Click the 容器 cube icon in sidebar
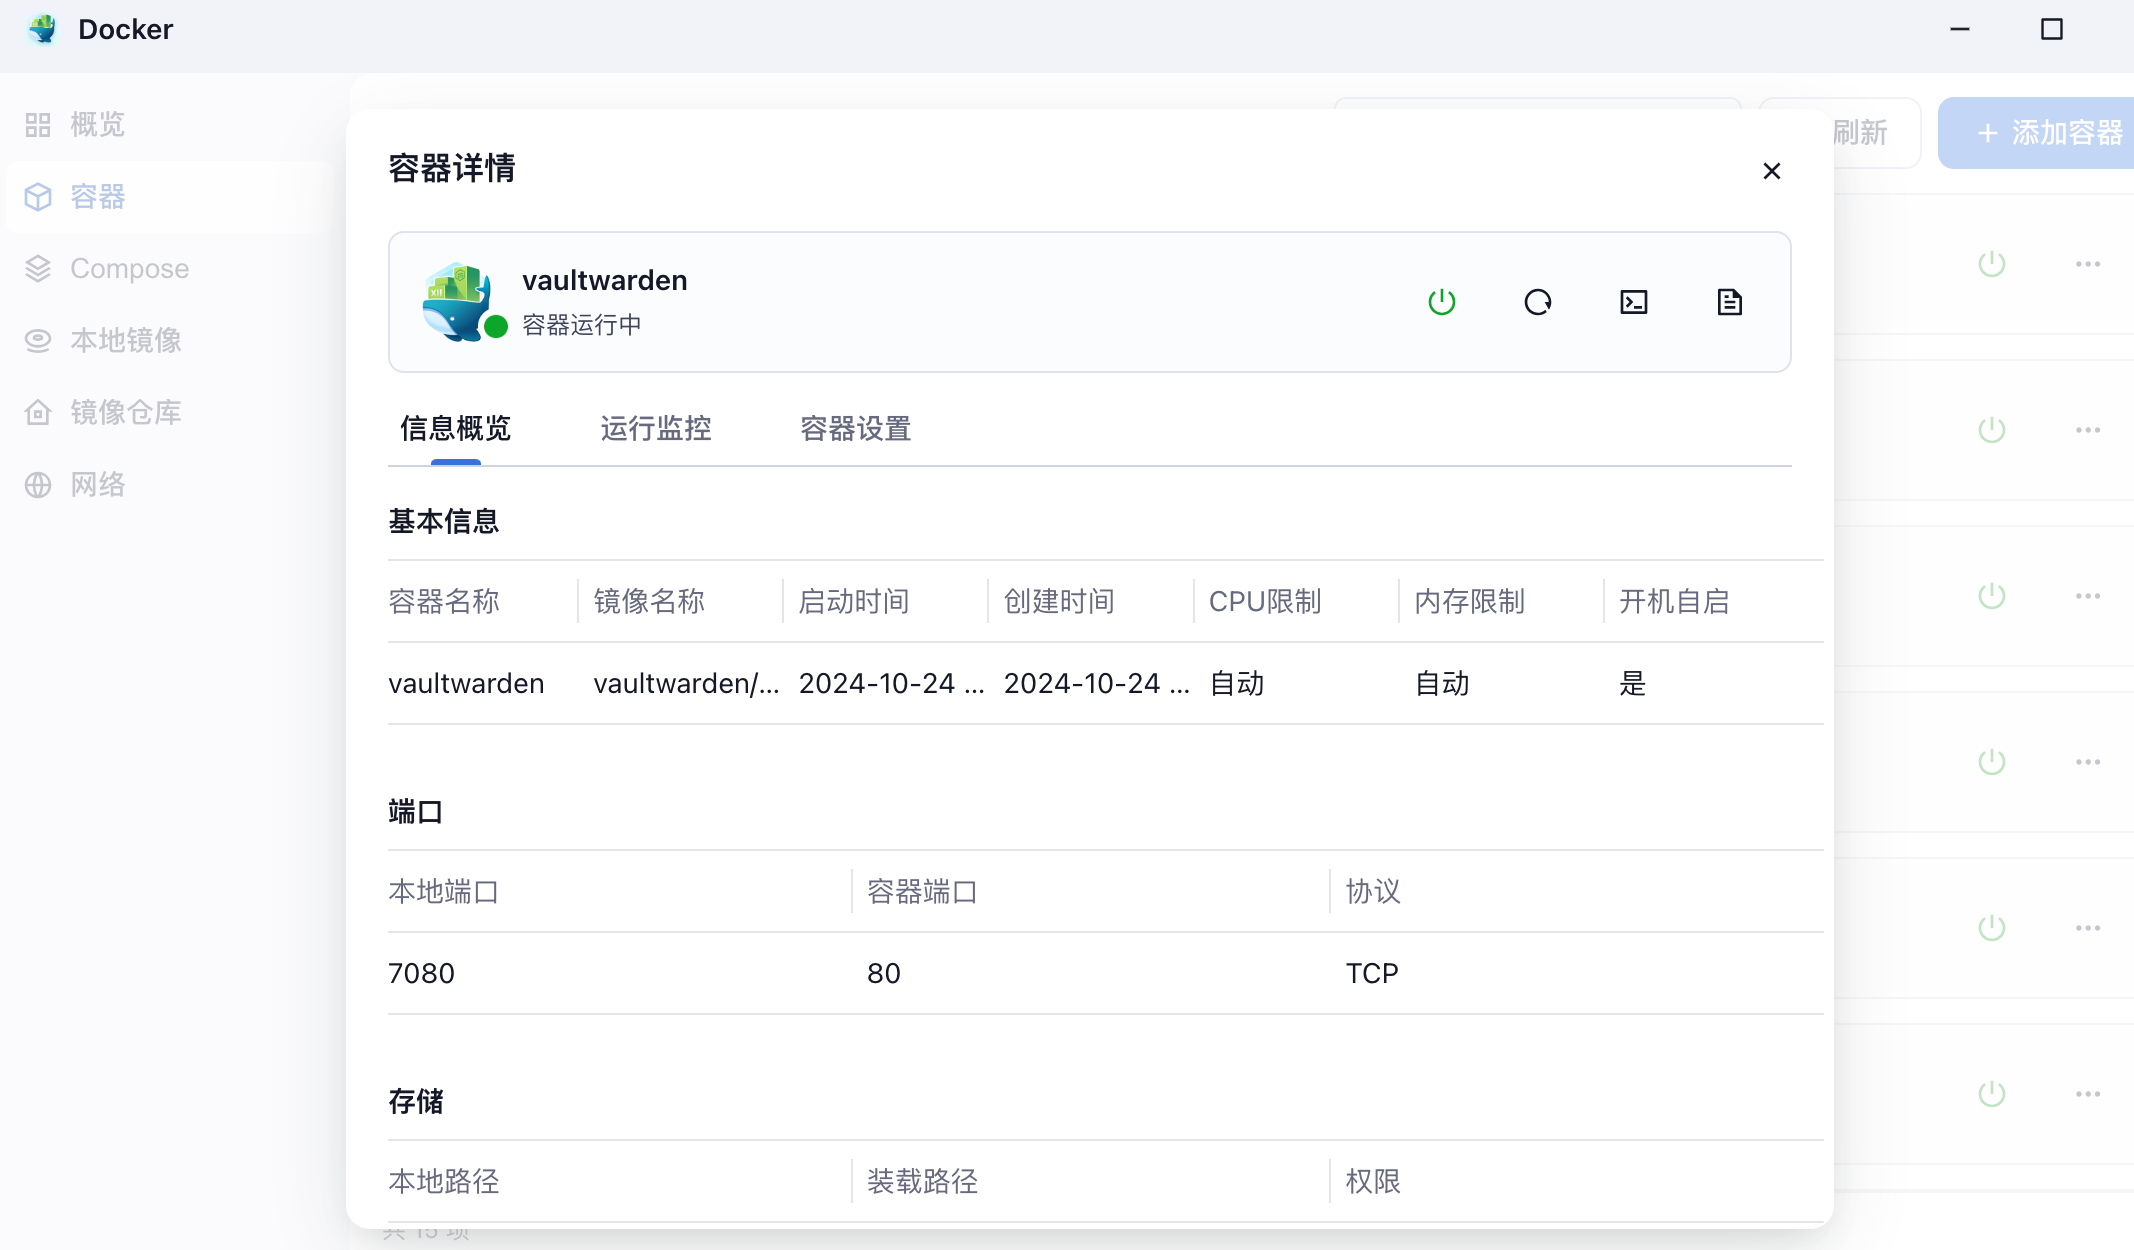This screenshot has height=1250, width=2134. (38, 197)
